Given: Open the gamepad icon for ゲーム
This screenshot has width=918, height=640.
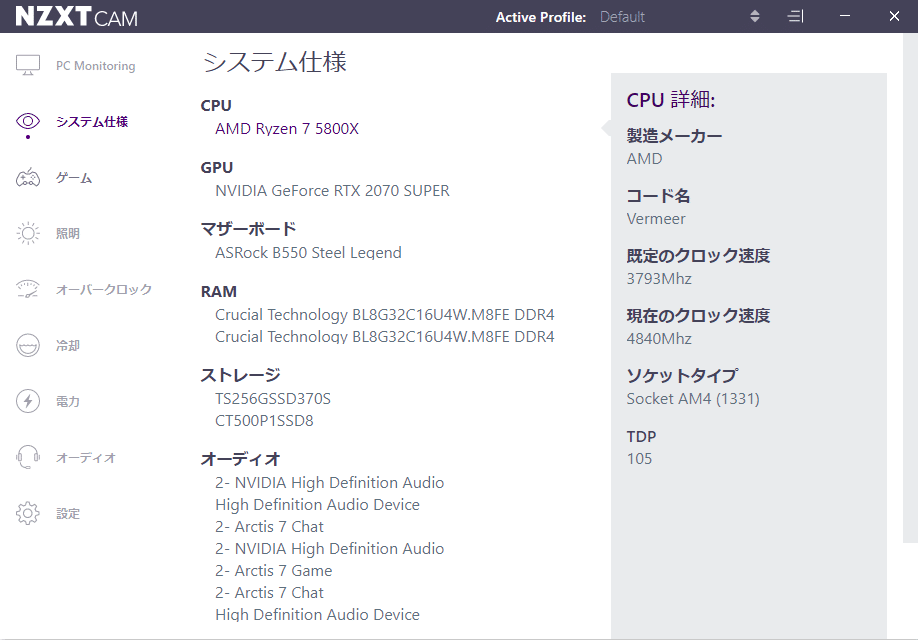Looking at the screenshot, I should (x=28, y=177).
